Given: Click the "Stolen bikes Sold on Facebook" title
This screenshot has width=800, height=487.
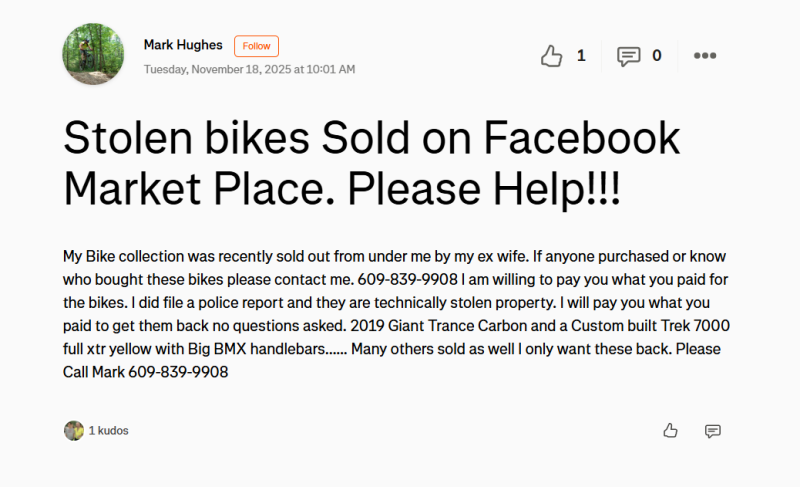Looking at the screenshot, I should pyautogui.click(x=371, y=138).
